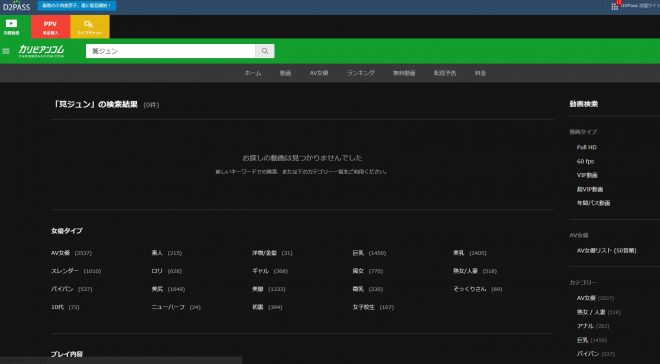Click the 動画検索 sidebar heading
Screen dimensions: 660x364
click(583, 104)
